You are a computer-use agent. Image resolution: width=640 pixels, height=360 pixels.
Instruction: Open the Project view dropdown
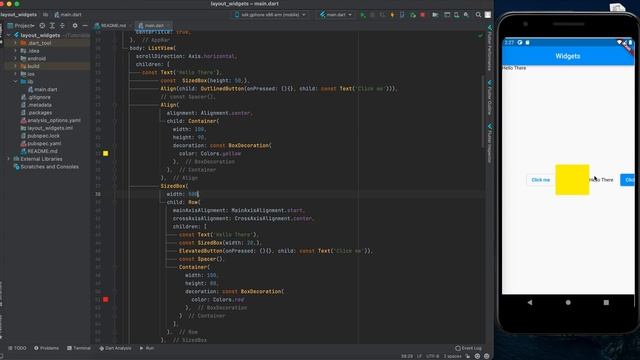pos(21,25)
